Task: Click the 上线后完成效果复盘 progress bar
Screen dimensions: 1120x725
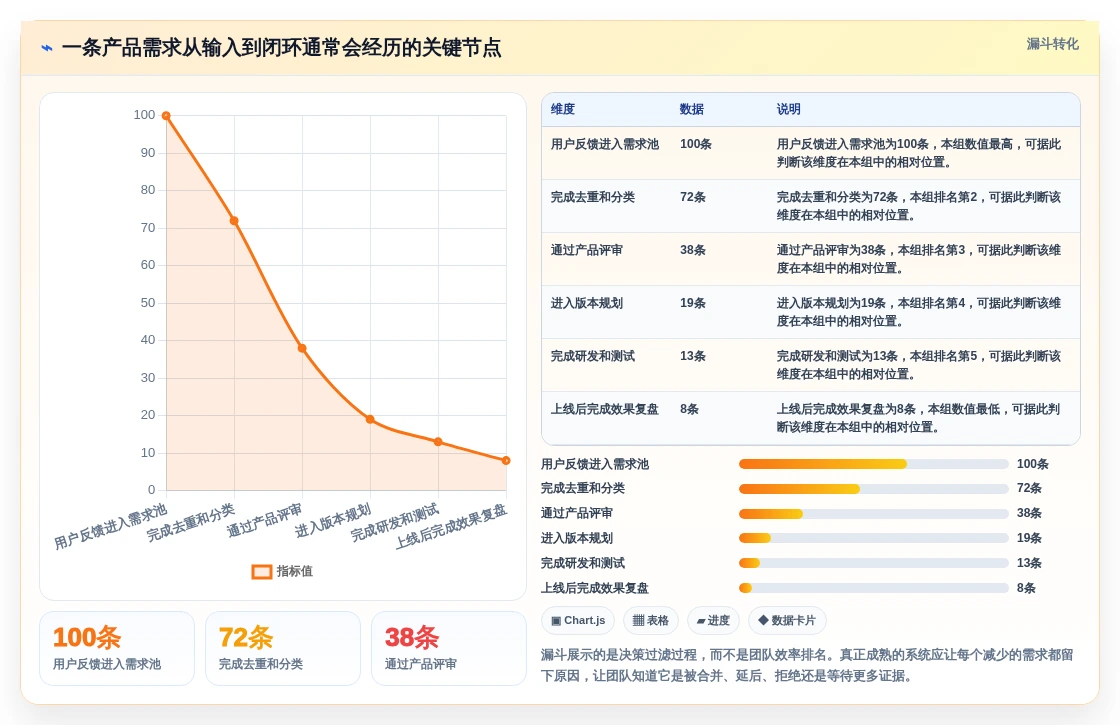Action: [874, 589]
